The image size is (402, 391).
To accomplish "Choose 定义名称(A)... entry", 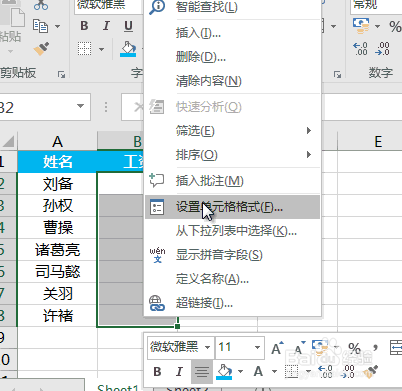I will pyautogui.click(x=232, y=279).
